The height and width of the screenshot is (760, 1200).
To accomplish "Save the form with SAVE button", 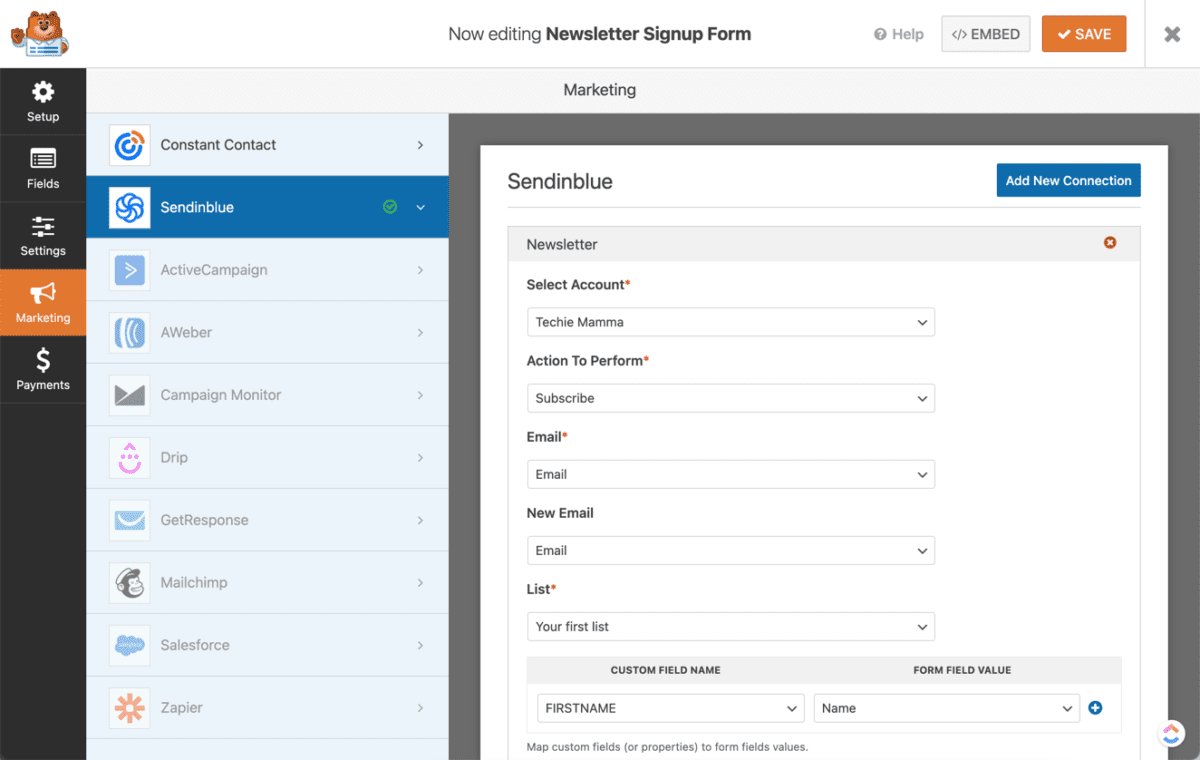I will point(1084,34).
